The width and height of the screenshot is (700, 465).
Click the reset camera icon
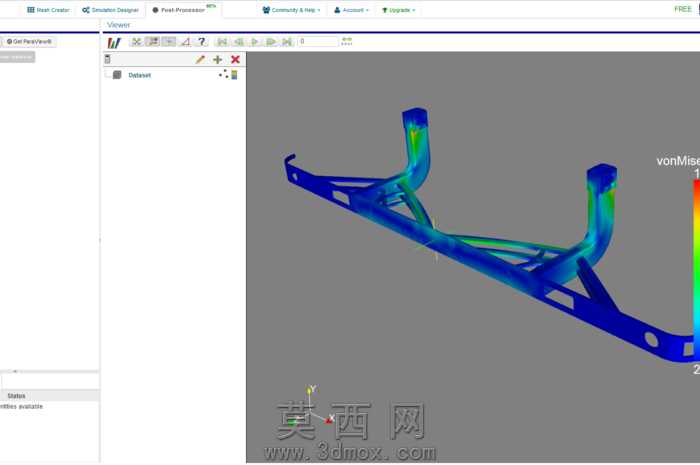[x=137, y=42]
